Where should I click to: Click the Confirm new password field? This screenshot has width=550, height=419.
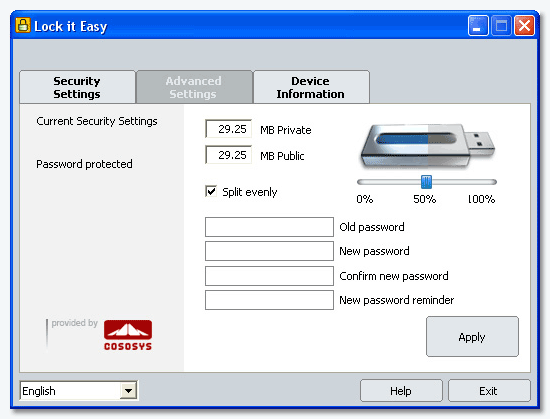pyautogui.click(x=269, y=276)
